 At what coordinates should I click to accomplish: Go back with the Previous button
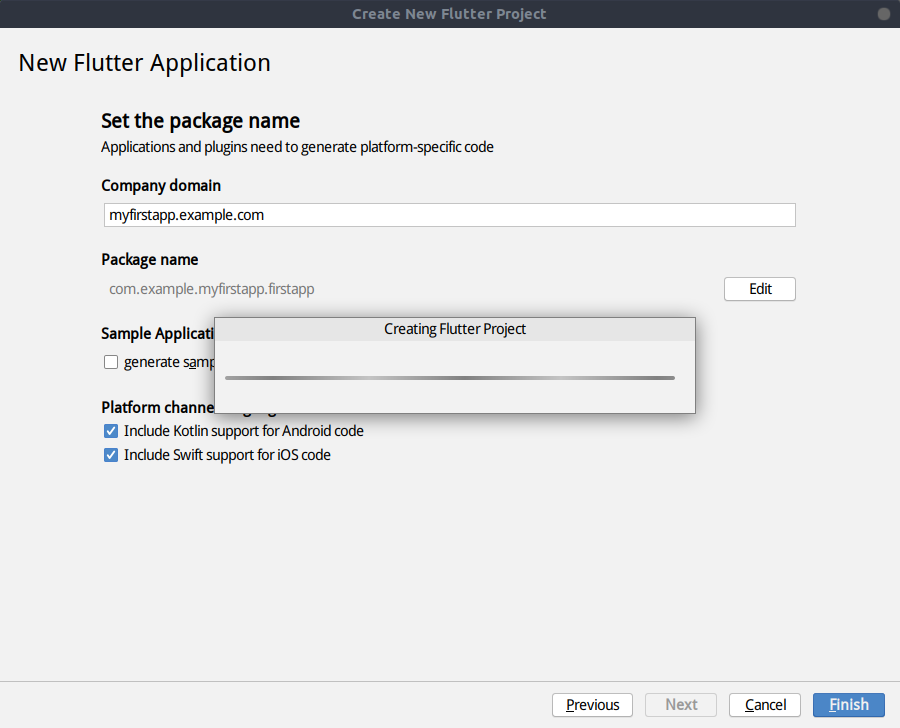pyautogui.click(x=592, y=705)
